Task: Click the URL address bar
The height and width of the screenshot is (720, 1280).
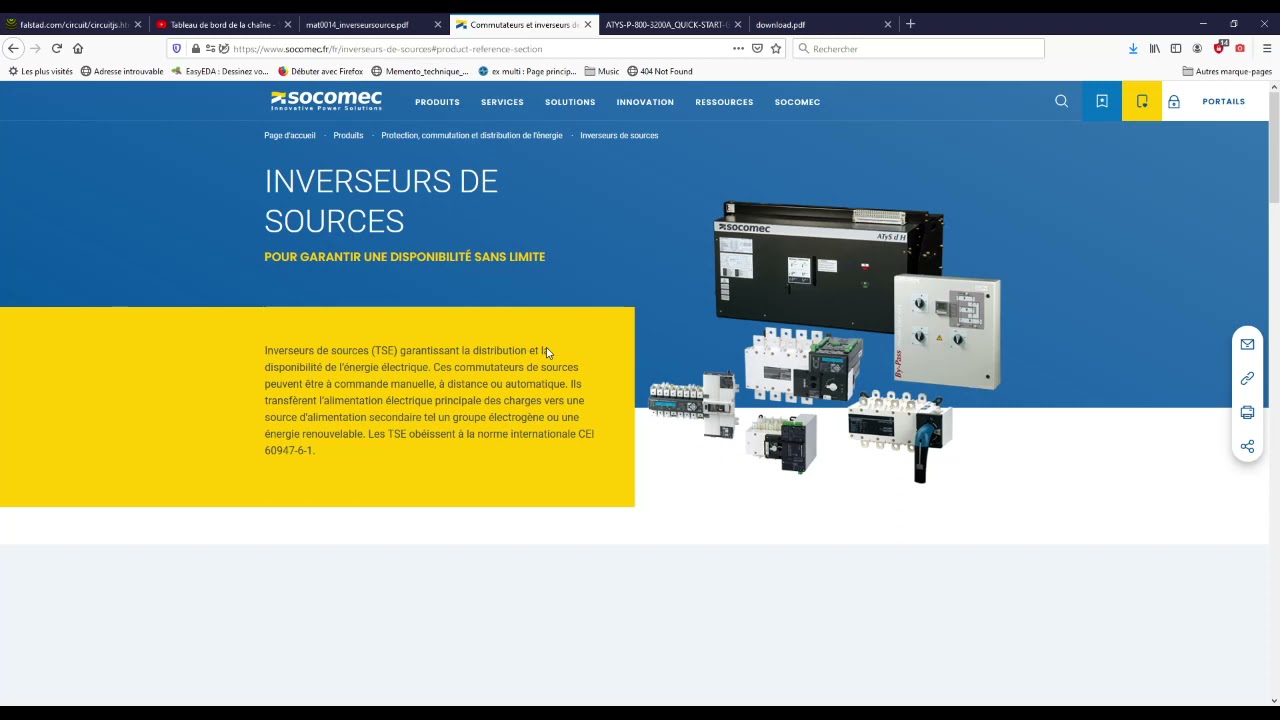Action: (480, 48)
